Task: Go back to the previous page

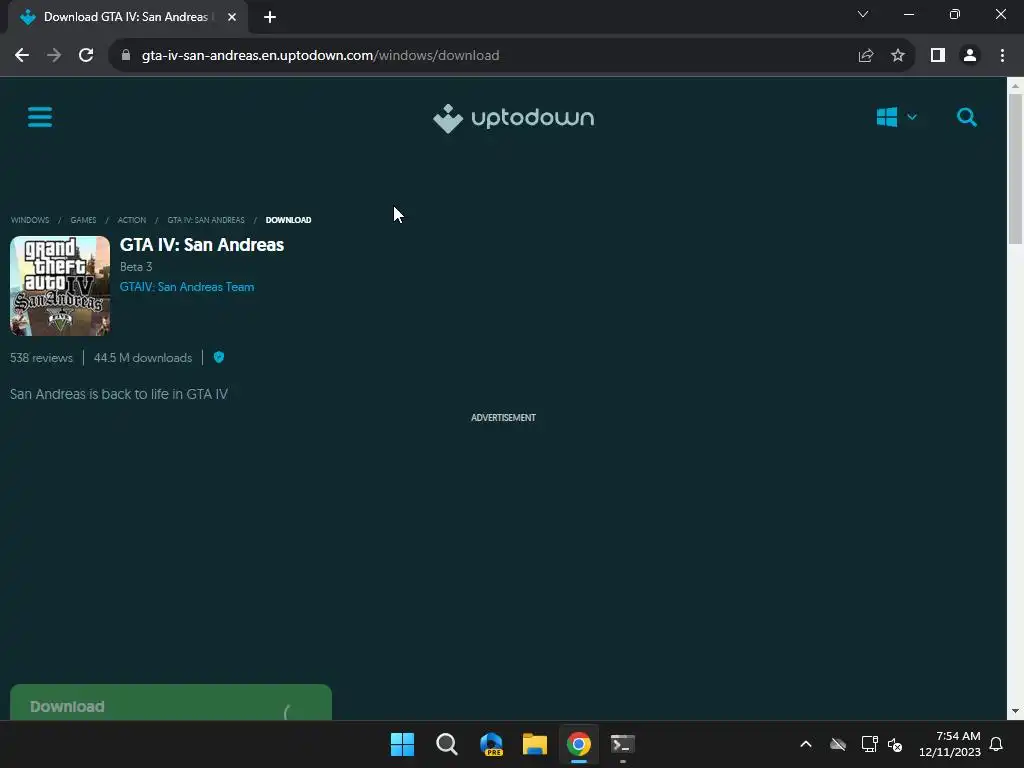Action: coord(22,56)
